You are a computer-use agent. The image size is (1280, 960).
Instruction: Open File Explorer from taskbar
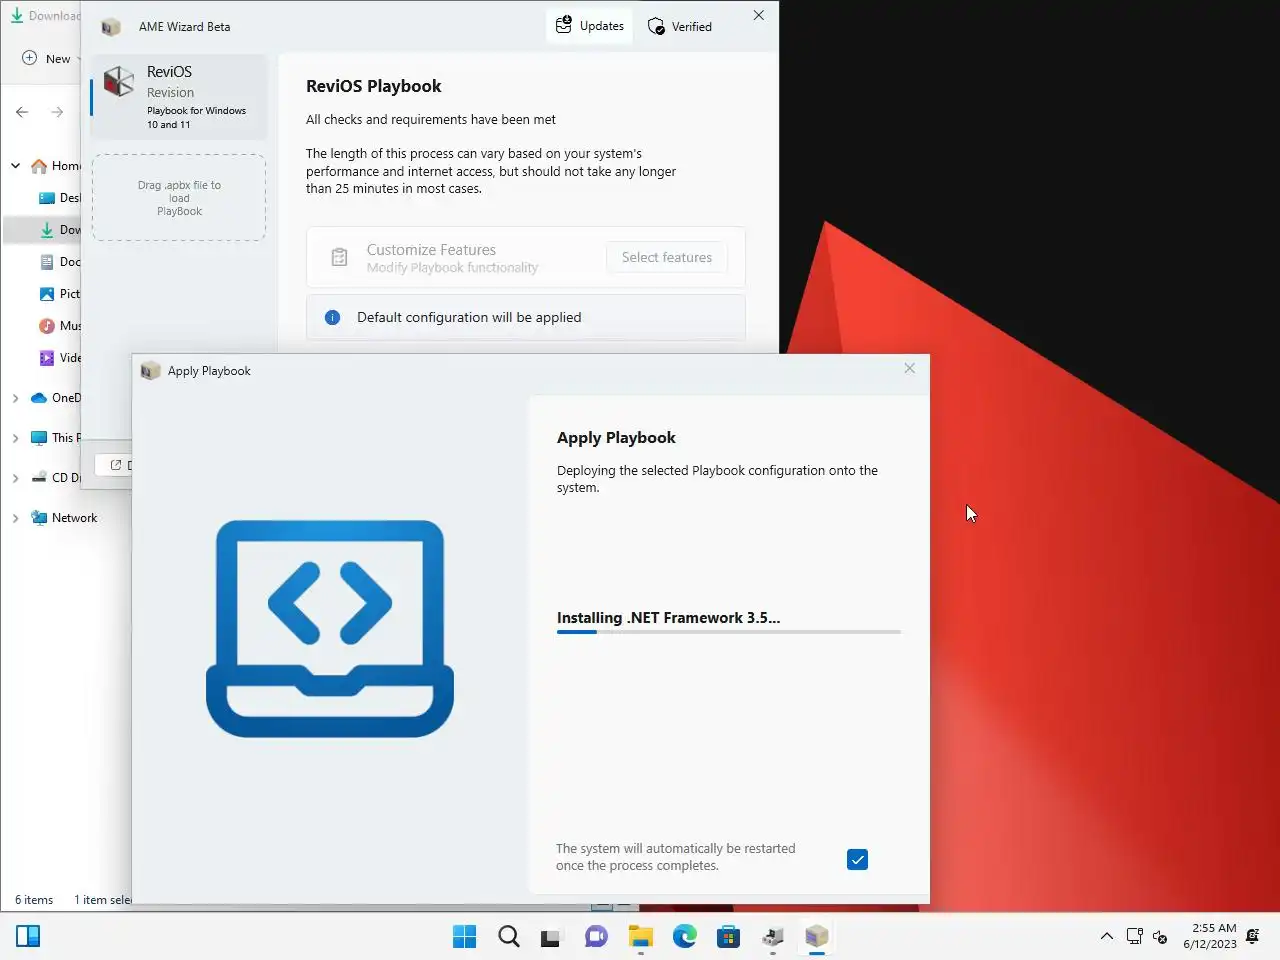640,937
